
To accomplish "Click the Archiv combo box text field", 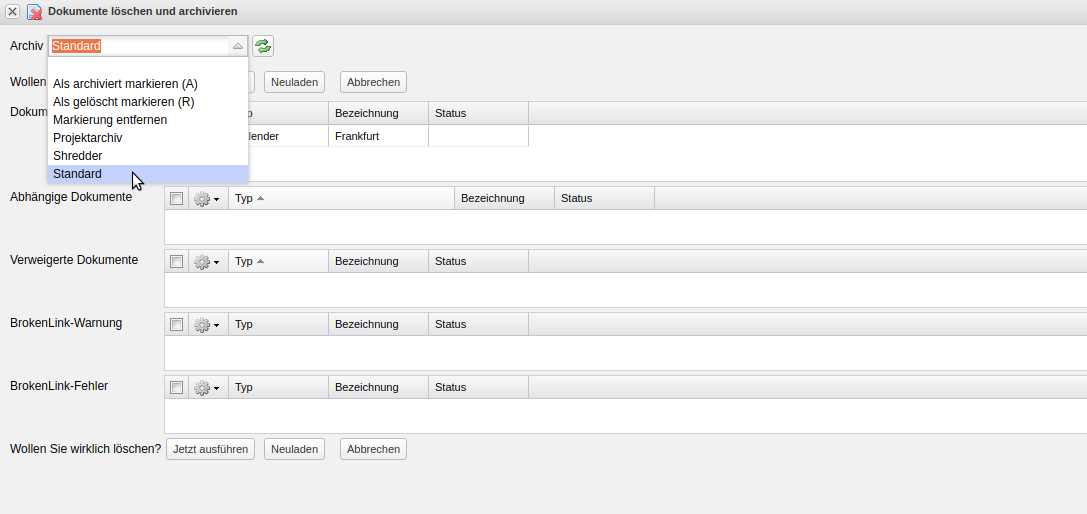I will (x=139, y=46).
